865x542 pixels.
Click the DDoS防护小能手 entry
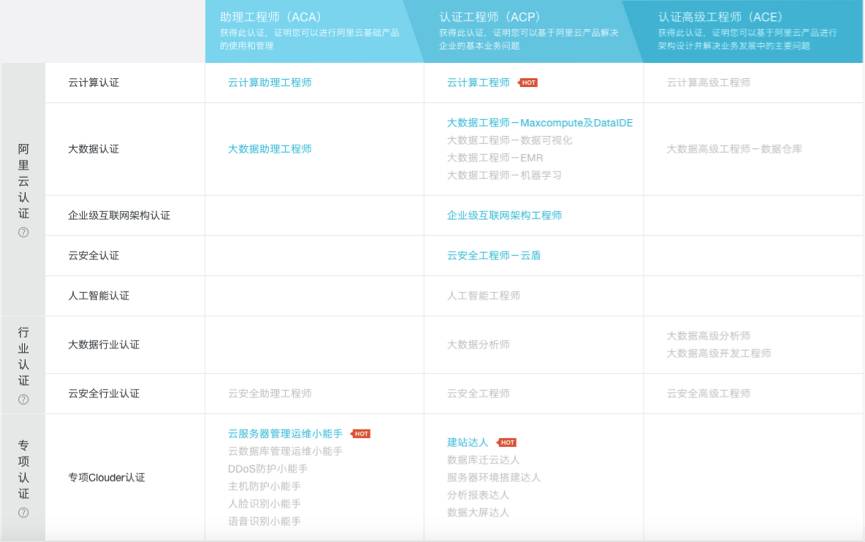click(x=268, y=469)
